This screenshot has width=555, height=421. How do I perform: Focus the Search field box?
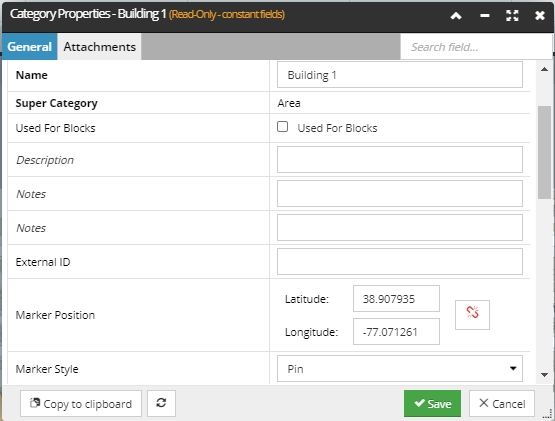point(476,47)
